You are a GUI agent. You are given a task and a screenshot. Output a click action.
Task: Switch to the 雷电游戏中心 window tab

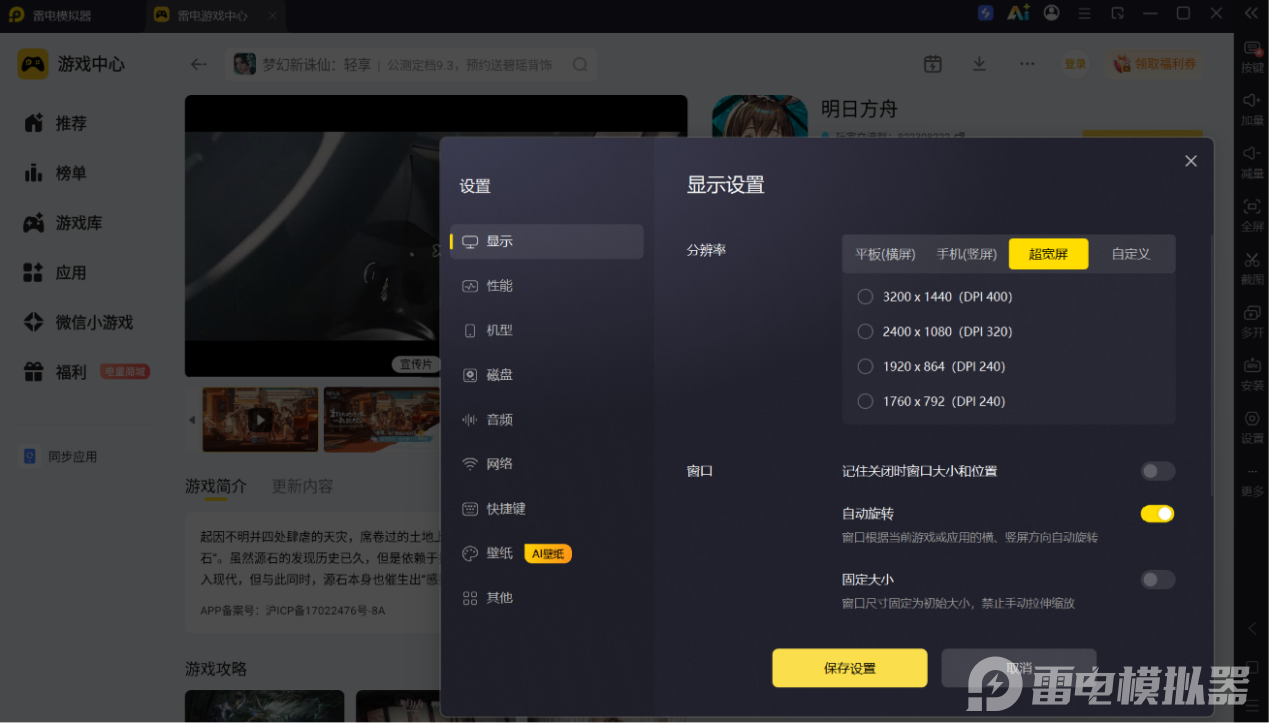tap(215, 15)
